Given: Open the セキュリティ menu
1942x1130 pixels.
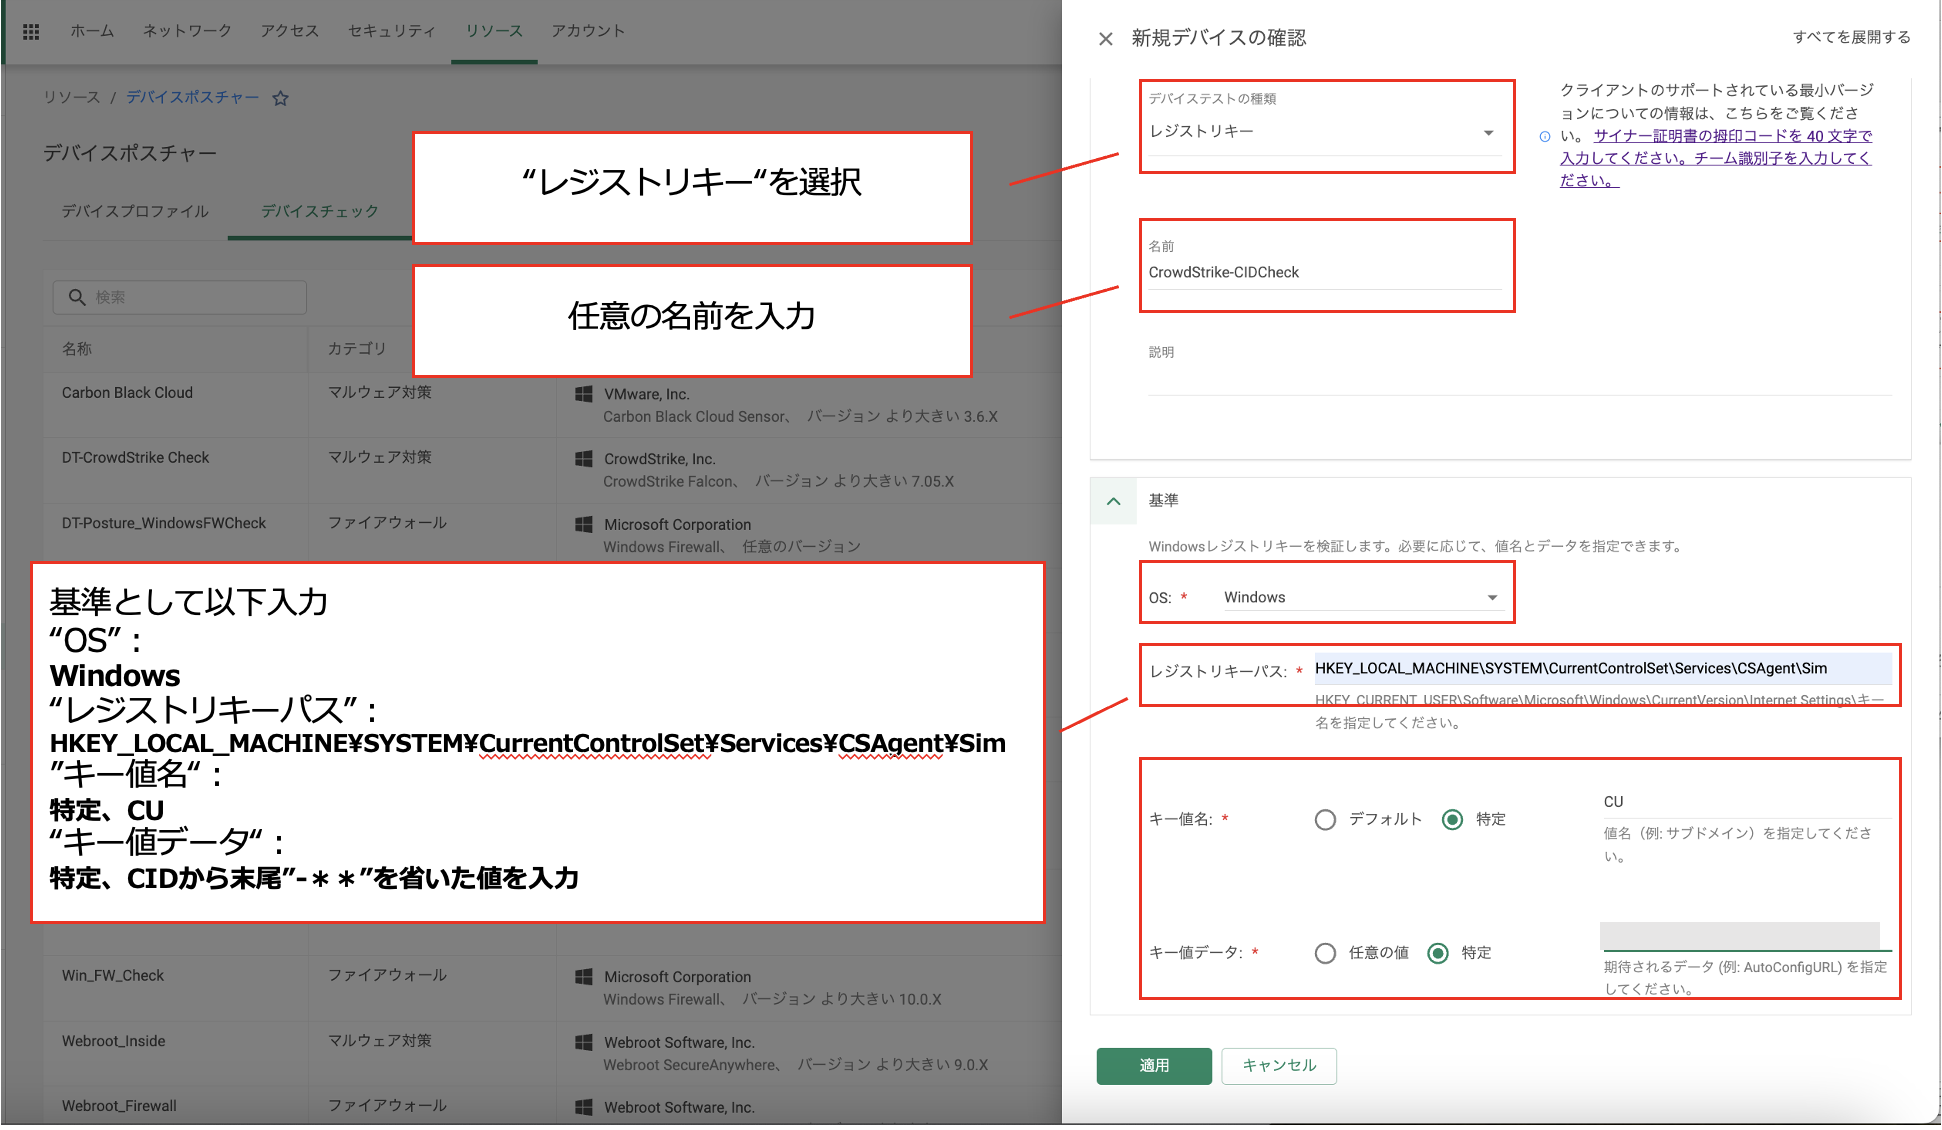Looking at the screenshot, I should tap(392, 31).
